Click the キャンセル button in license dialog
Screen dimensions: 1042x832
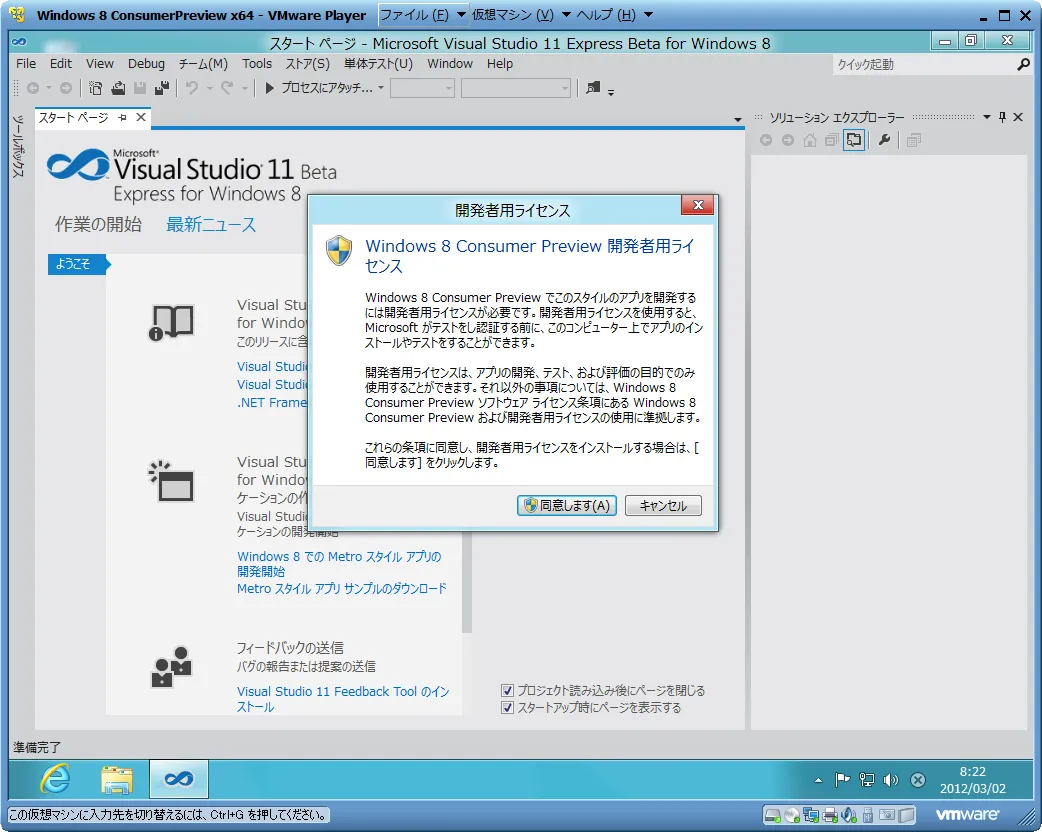point(663,506)
